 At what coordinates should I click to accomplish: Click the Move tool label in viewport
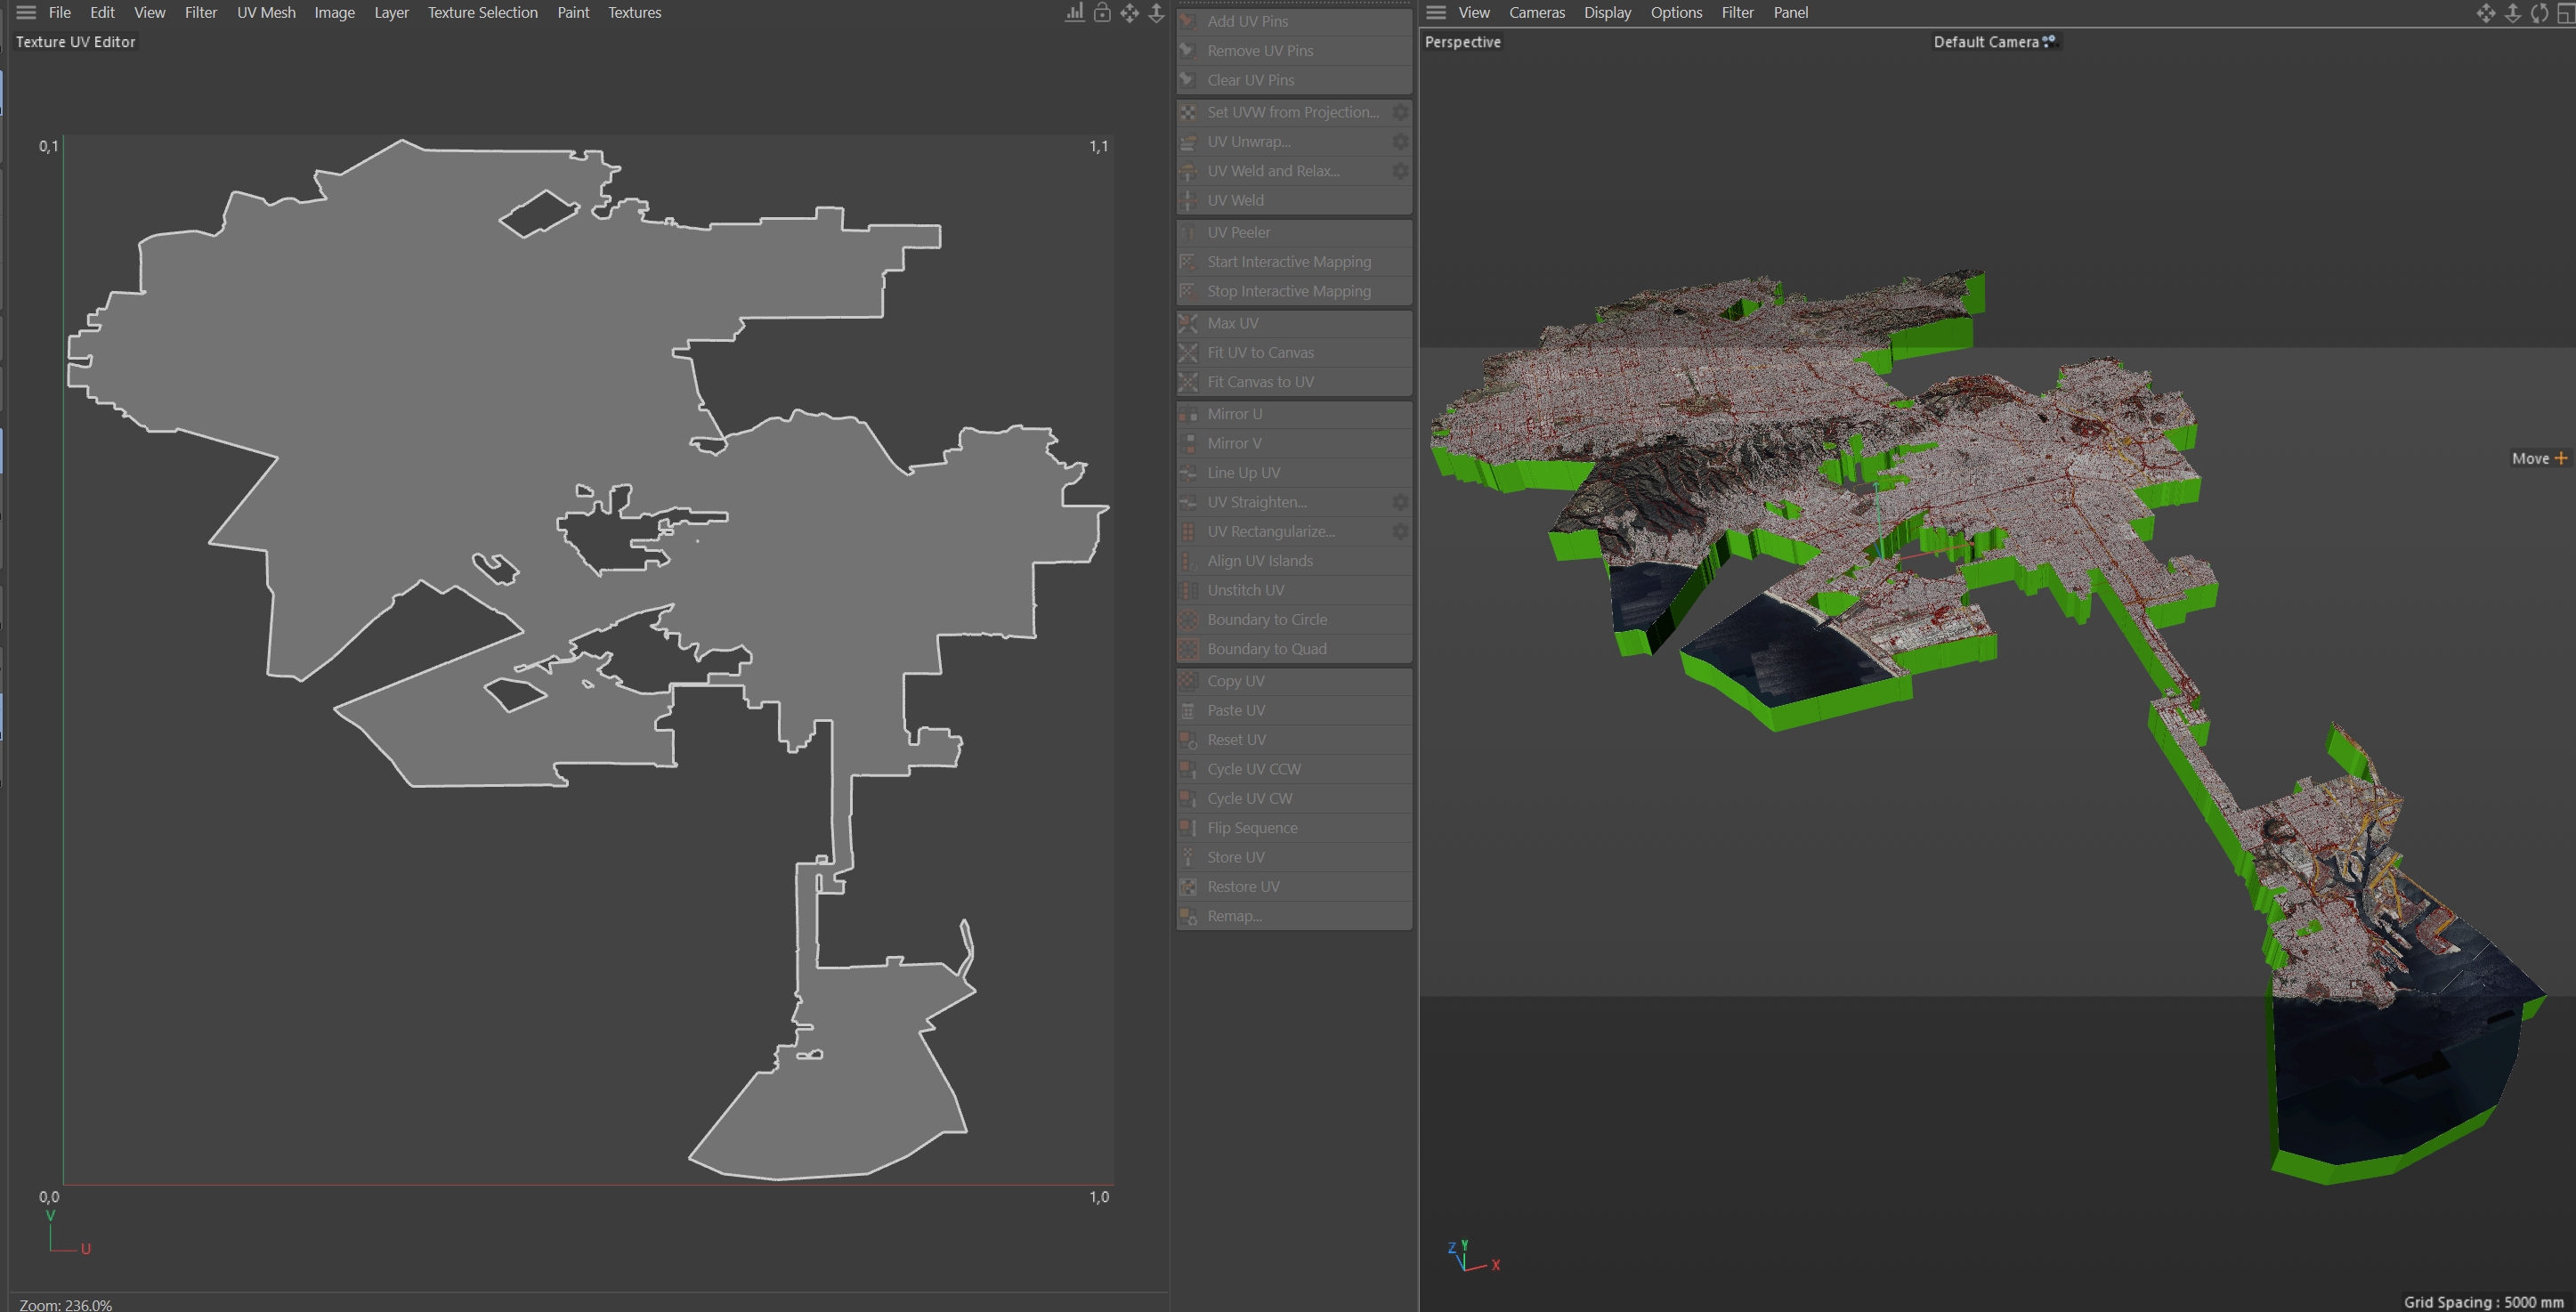pyautogui.click(x=2530, y=459)
